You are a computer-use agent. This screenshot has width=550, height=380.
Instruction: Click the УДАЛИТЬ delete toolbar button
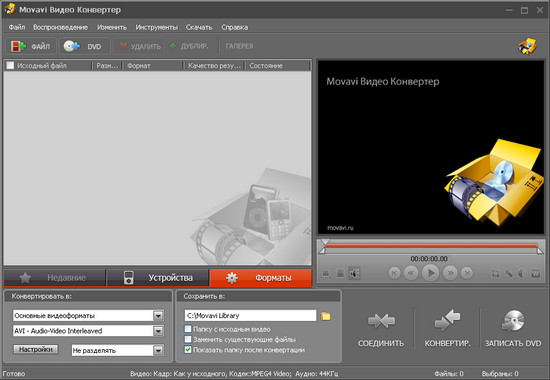pyautogui.click(x=140, y=46)
